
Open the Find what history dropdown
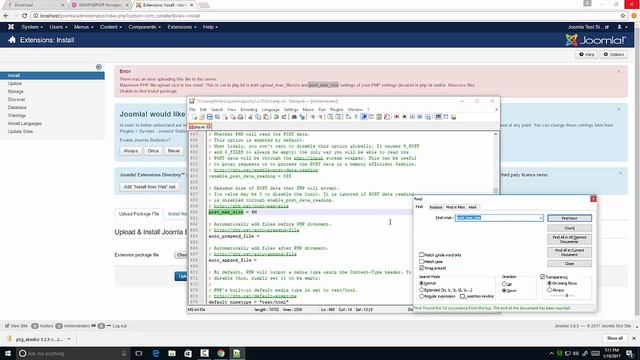540,218
